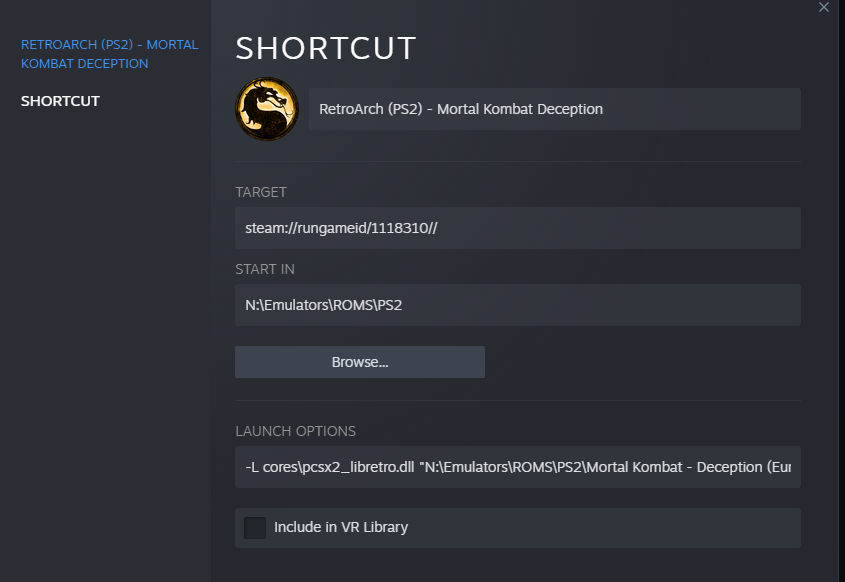This screenshot has width=845, height=582.
Task: Edit the Launch Options field
Action: tap(517, 467)
